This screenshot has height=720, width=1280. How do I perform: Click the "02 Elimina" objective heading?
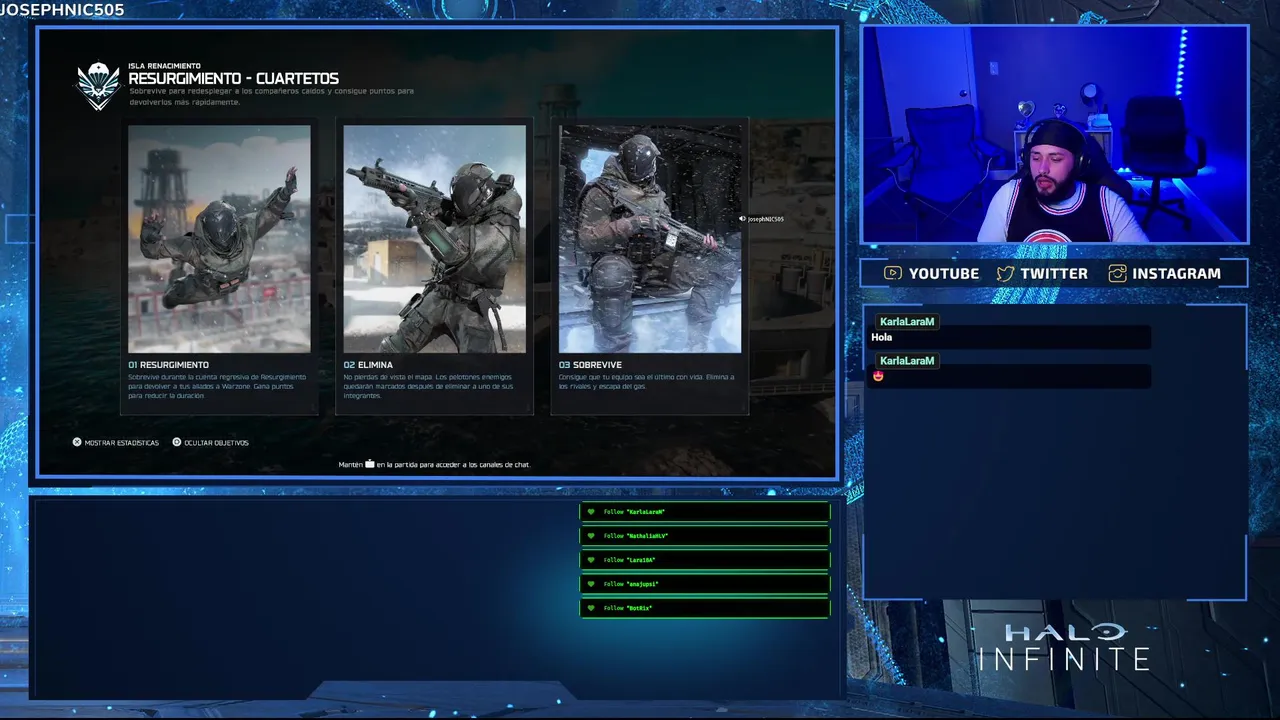368,365
